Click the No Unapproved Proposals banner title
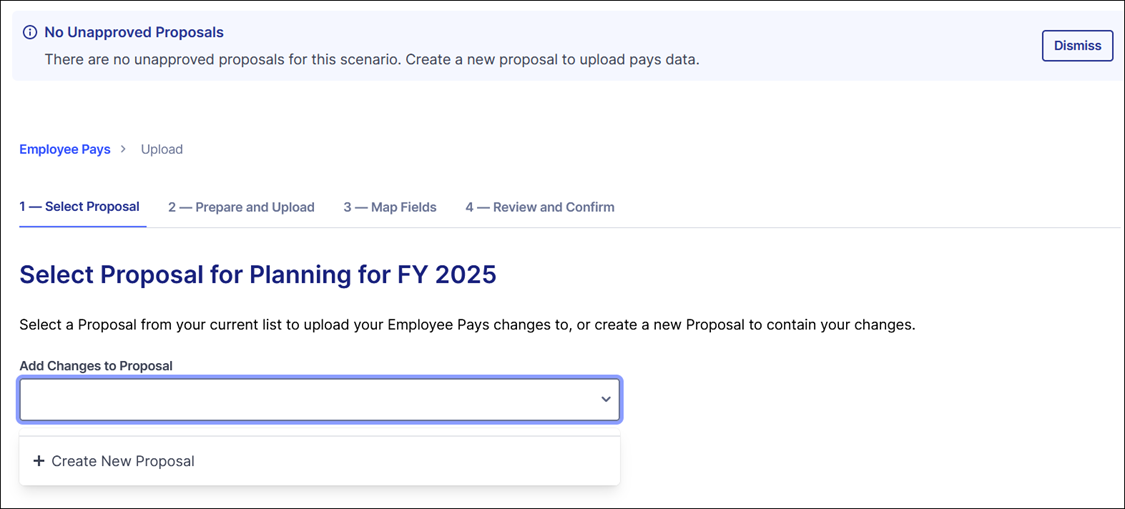Screen dimensions: 1125x509 (134, 33)
